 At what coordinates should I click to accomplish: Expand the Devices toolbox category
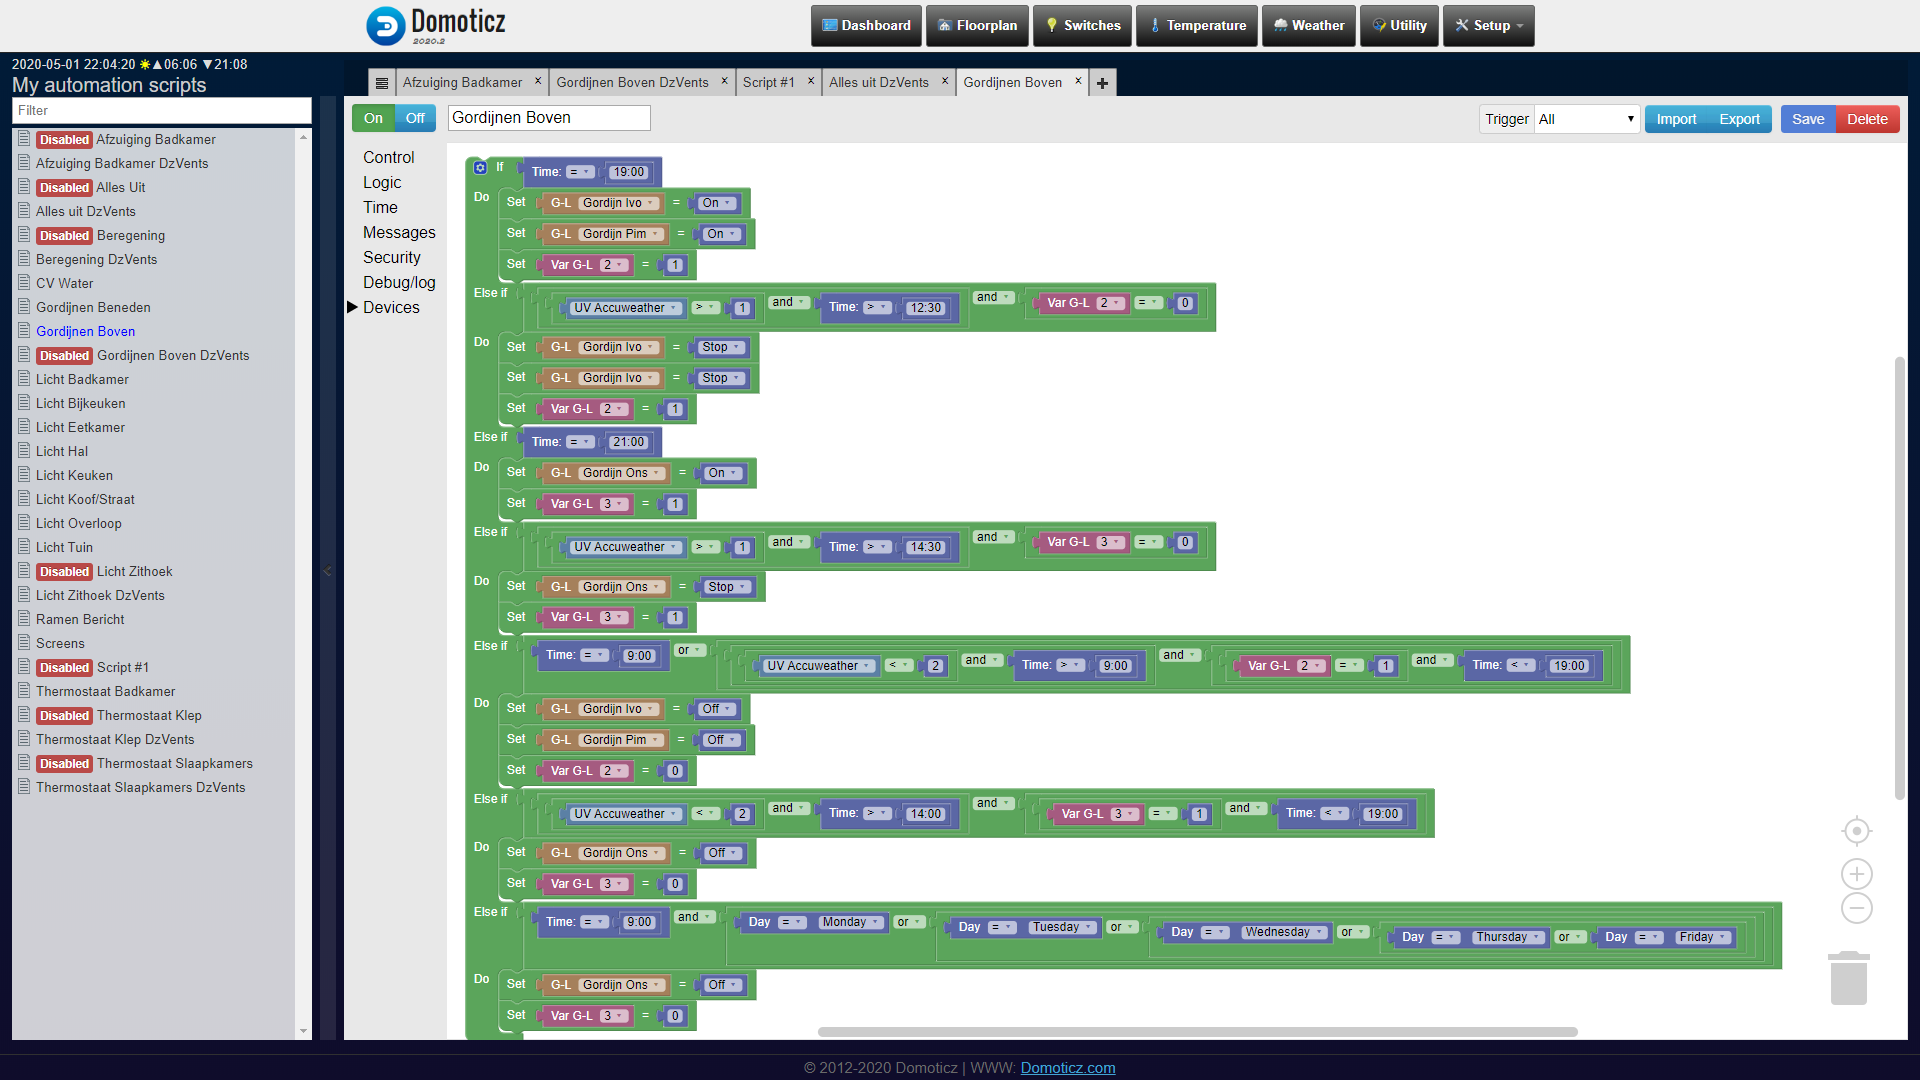pos(391,307)
